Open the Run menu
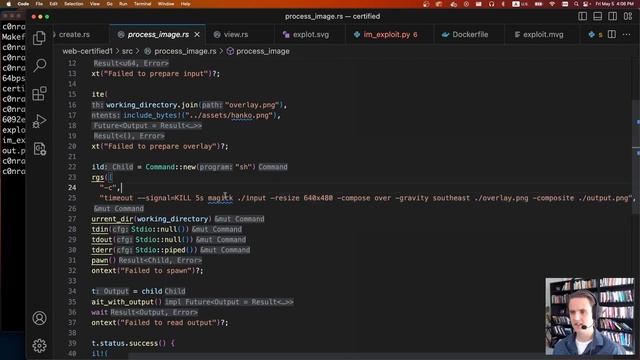 [123, 4]
